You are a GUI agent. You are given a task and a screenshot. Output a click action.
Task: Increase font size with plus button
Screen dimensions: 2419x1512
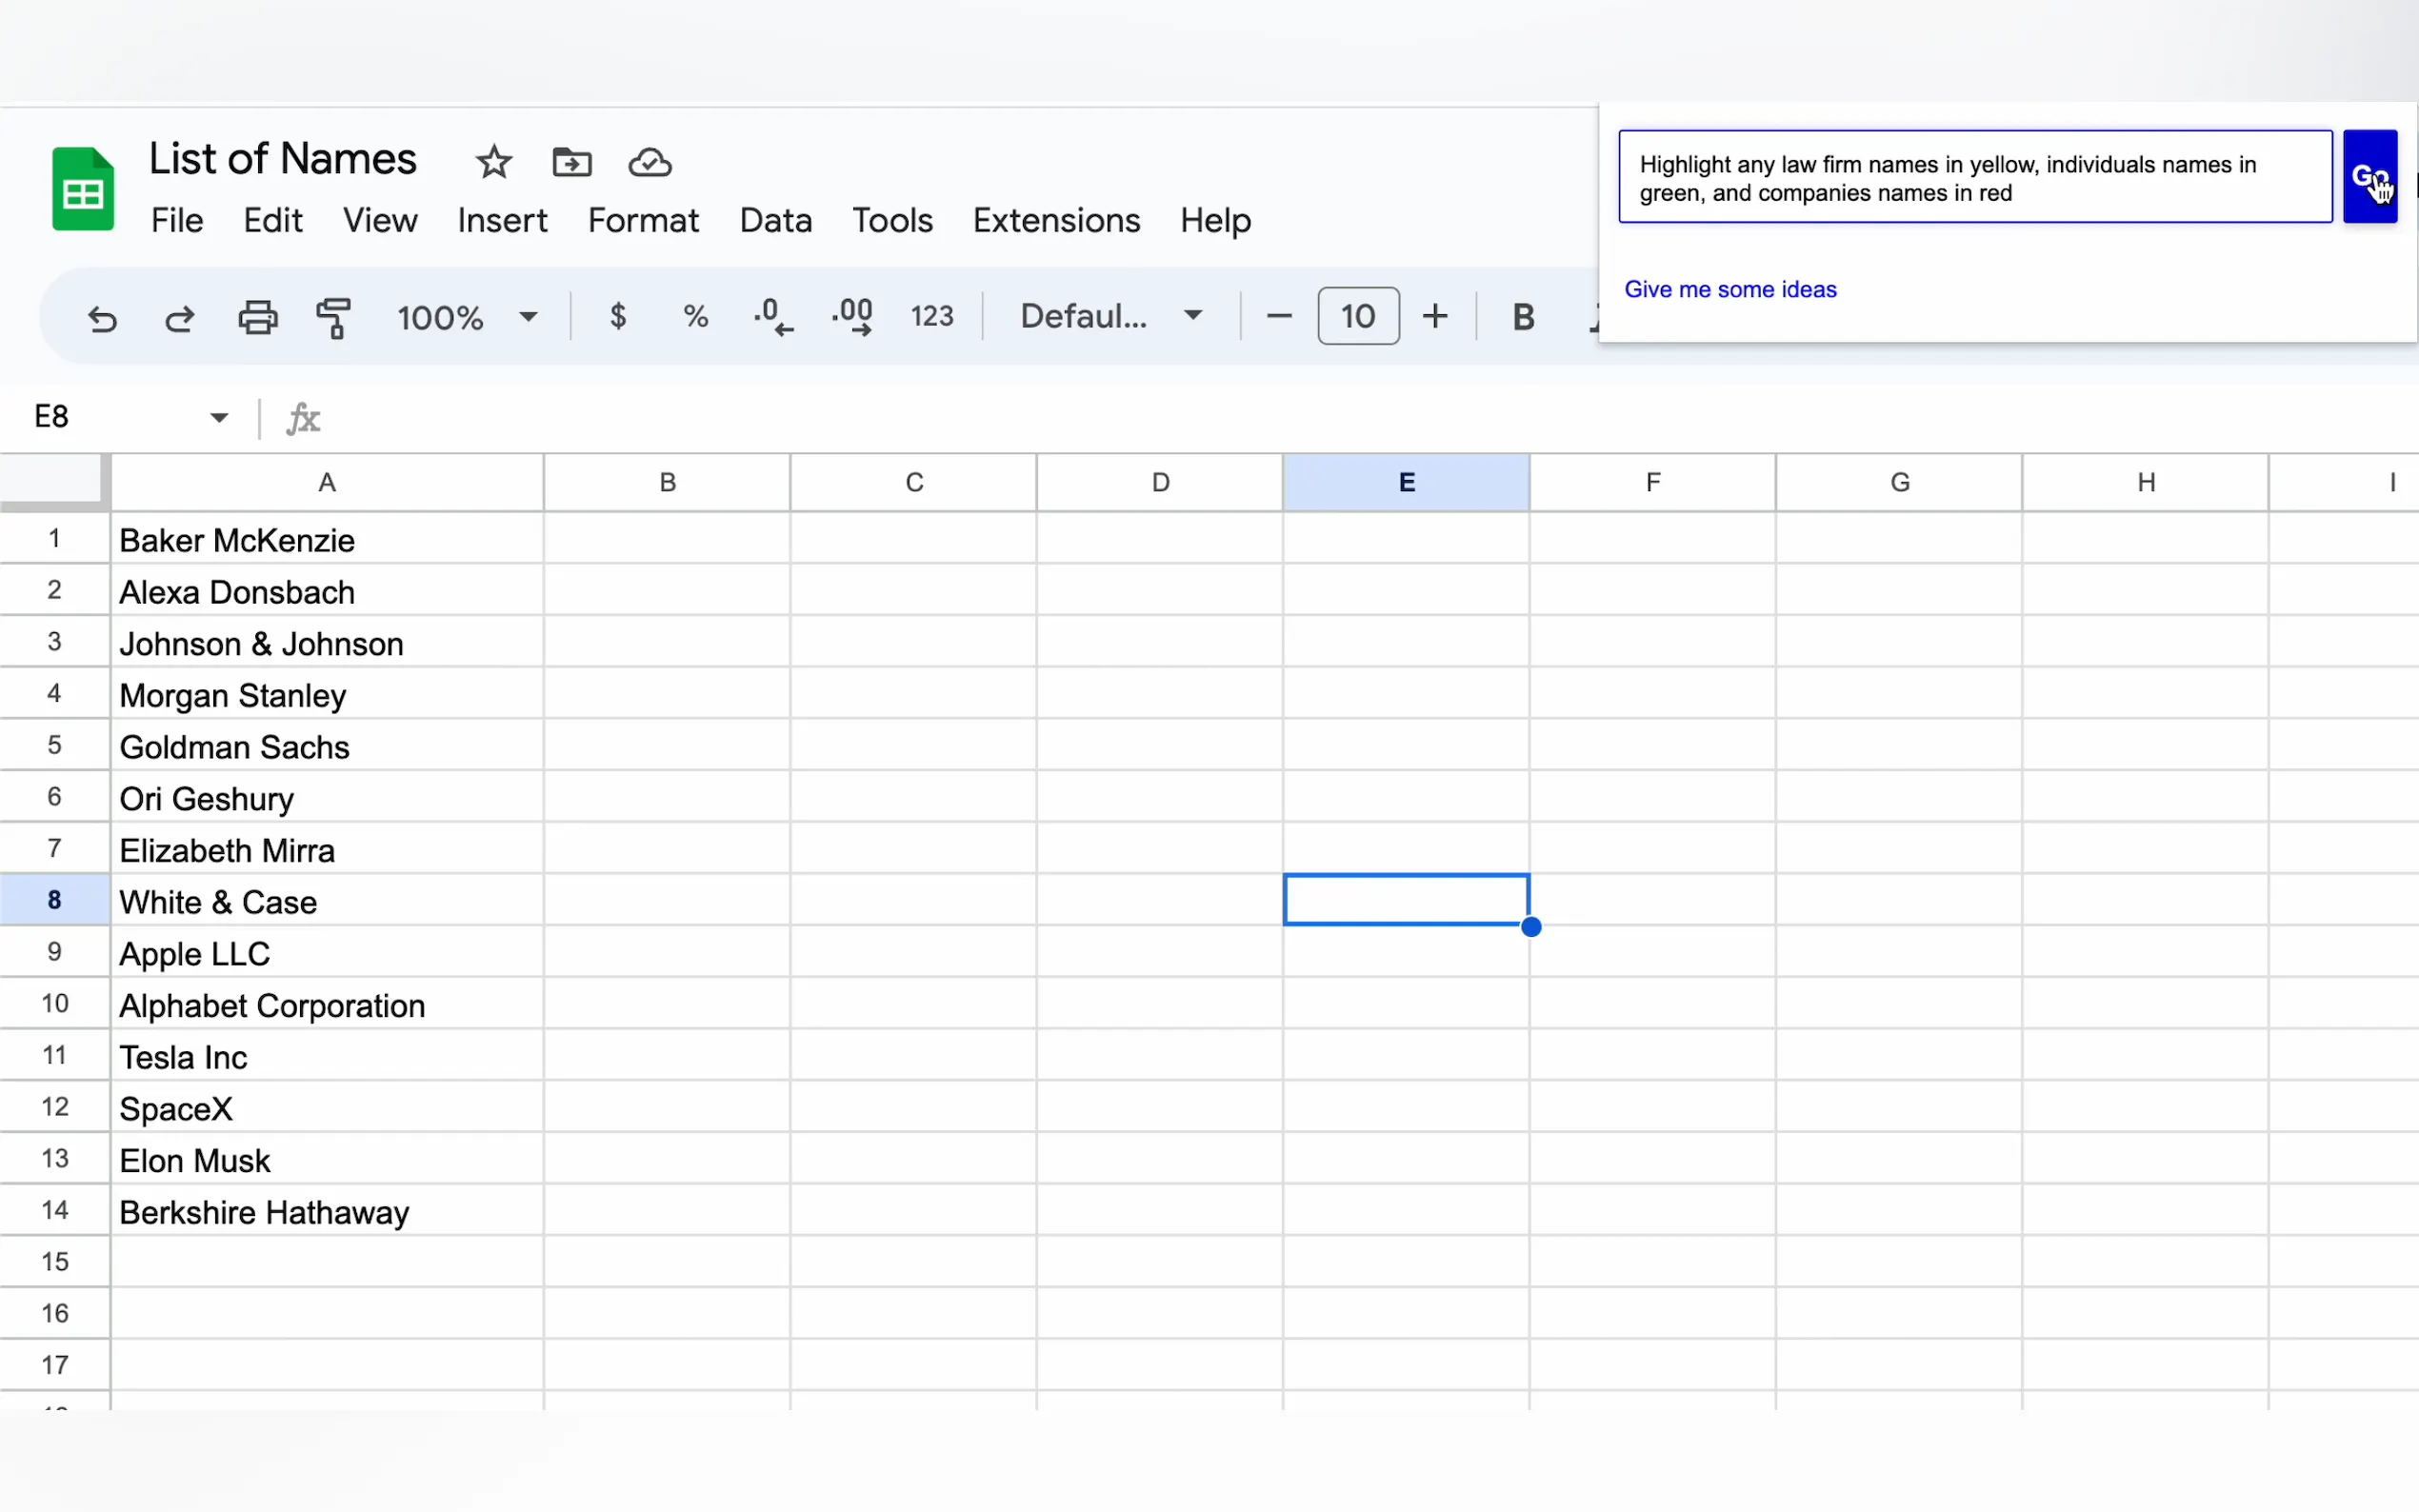(x=1435, y=316)
